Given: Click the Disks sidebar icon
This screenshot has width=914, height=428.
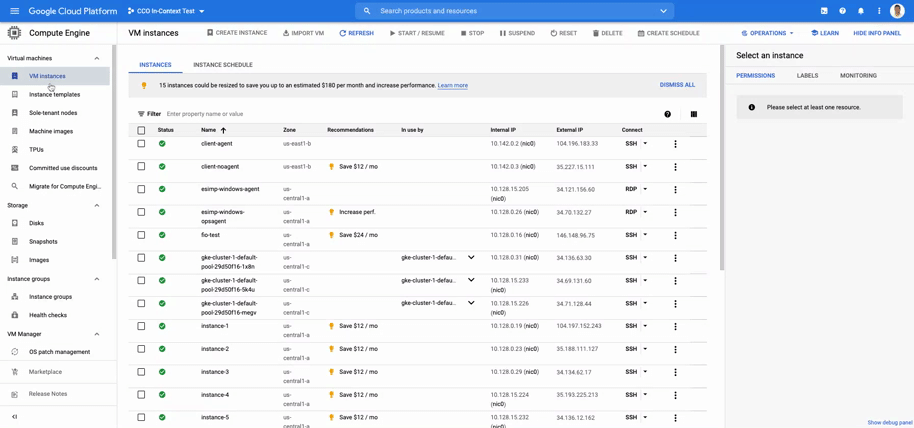Looking at the screenshot, I should pyautogui.click(x=15, y=223).
